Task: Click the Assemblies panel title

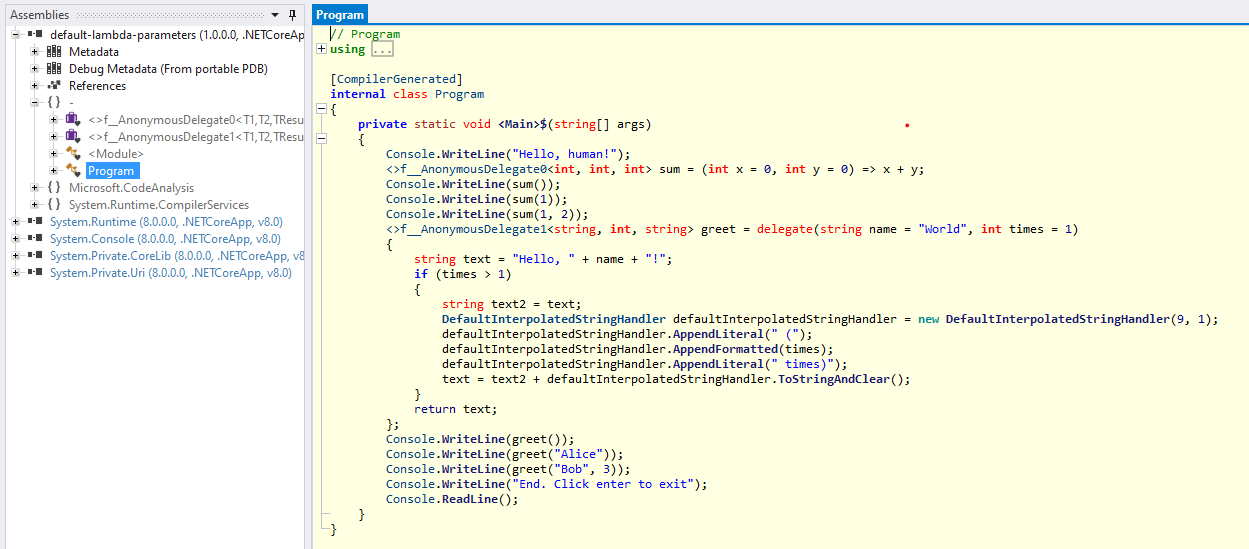Action: coord(40,15)
